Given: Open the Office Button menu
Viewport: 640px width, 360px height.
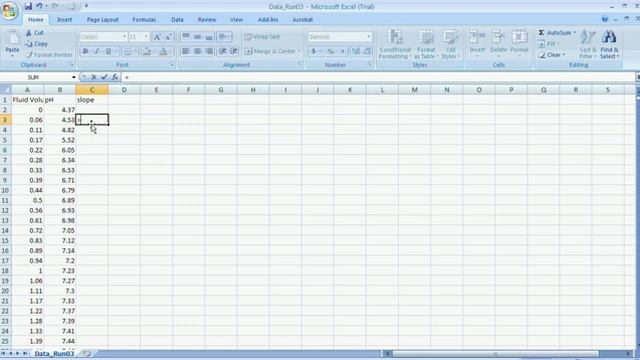Looking at the screenshot, I should (x=9, y=10).
